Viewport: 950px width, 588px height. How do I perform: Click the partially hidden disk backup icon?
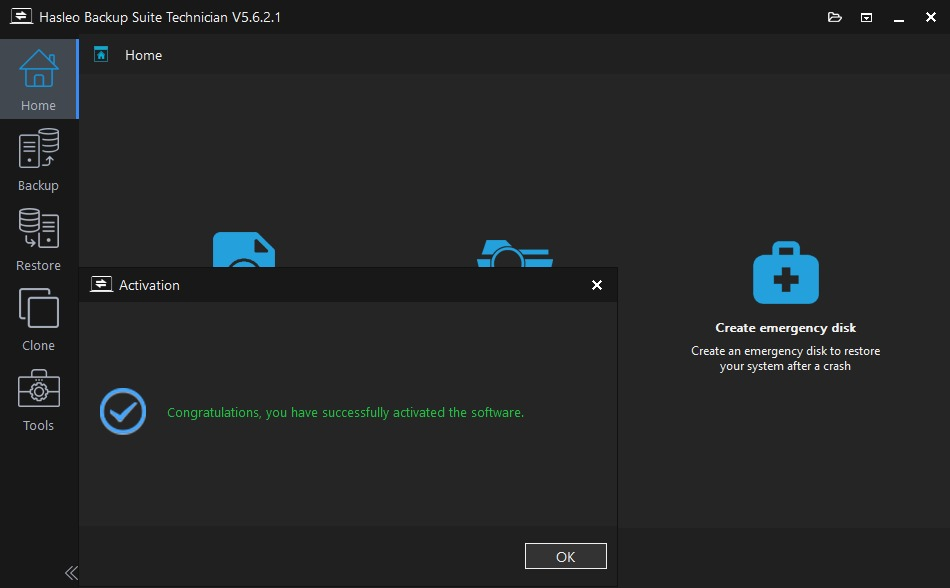point(514,254)
